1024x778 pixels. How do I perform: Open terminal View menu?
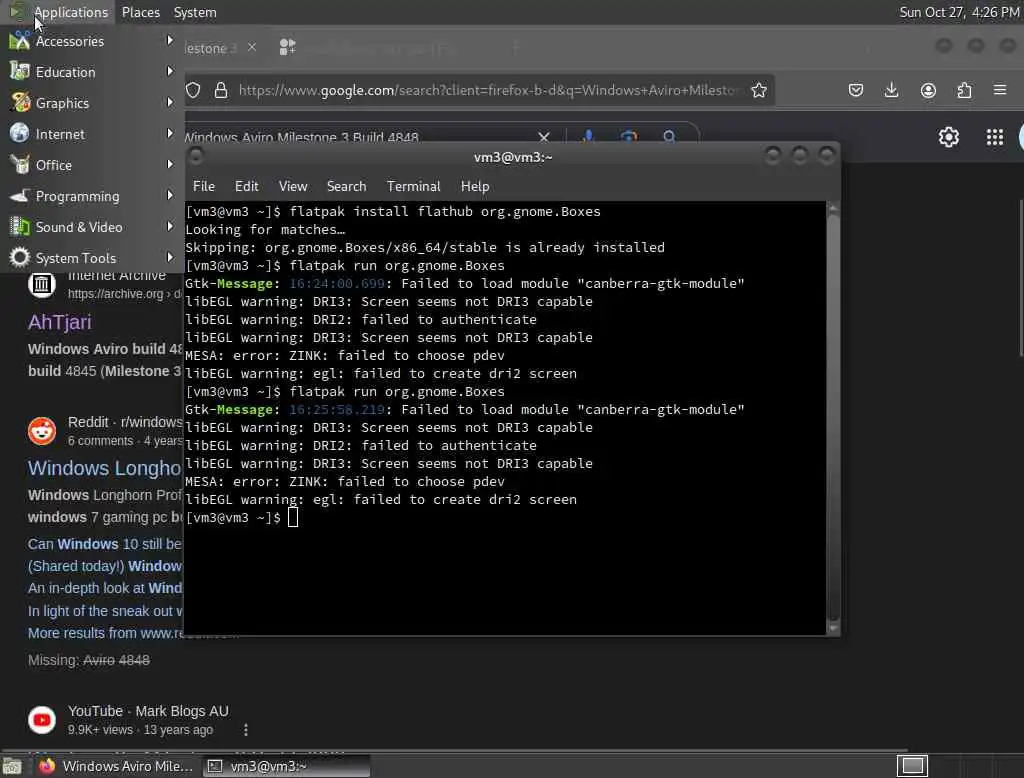(x=293, y=186)
